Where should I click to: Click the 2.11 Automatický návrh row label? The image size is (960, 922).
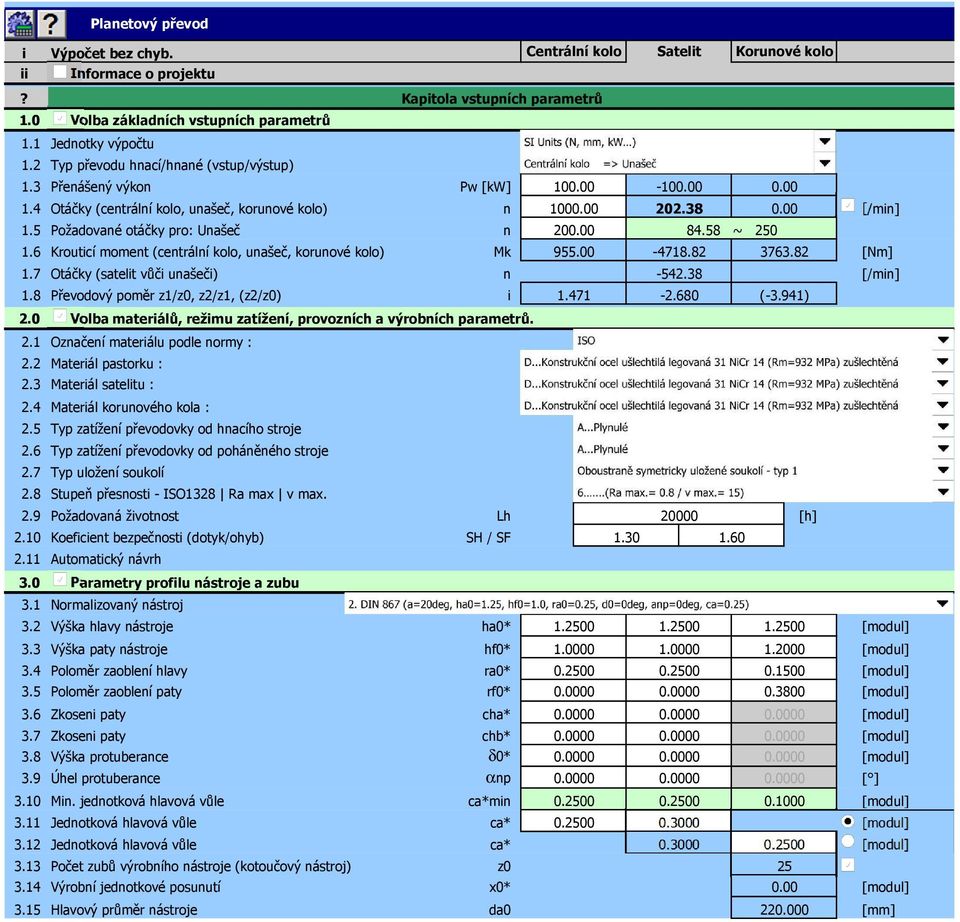click(105, 560)
